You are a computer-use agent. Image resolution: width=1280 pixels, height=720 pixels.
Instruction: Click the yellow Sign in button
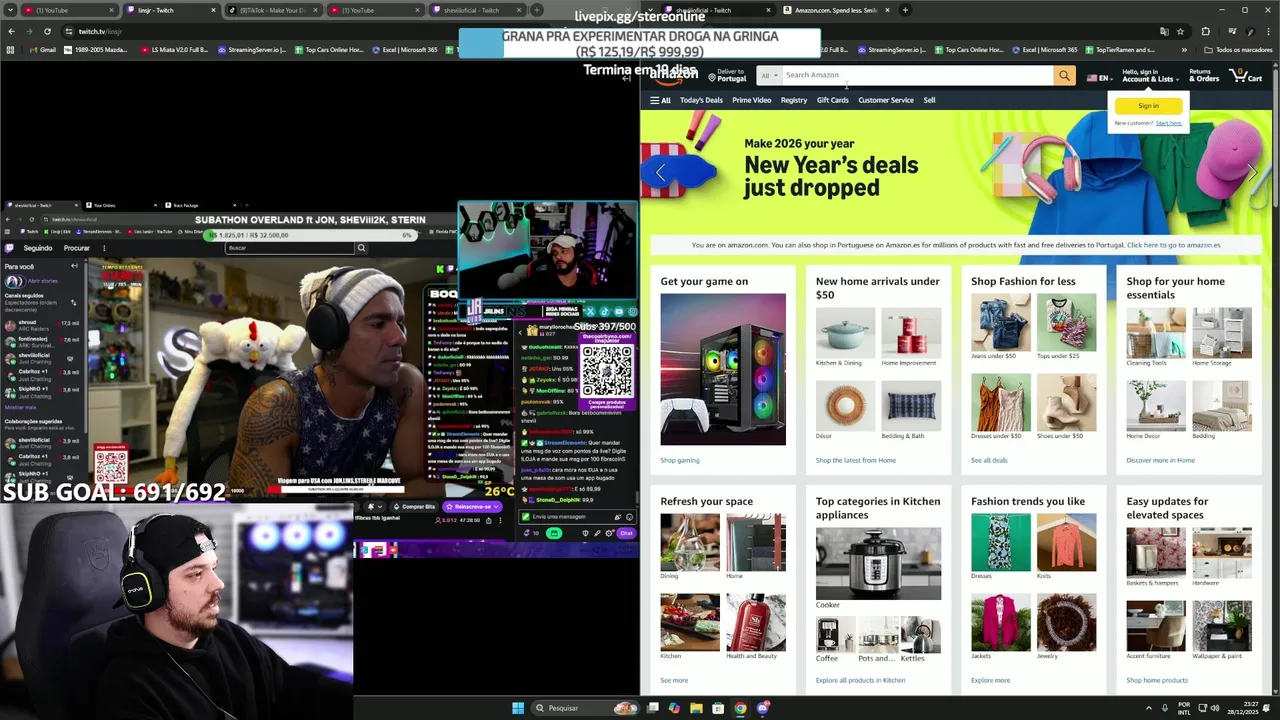tap(1148, 106)
